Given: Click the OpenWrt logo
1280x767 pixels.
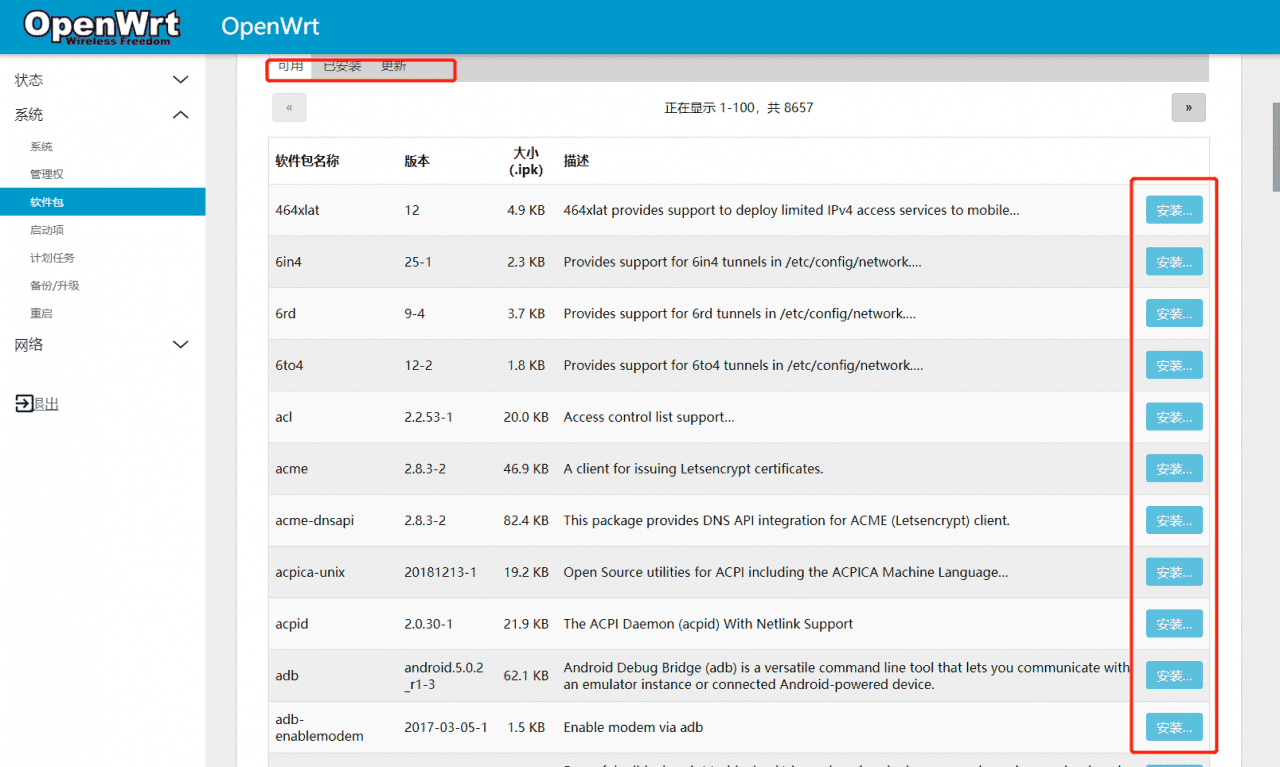Looking at the screenshot, I should pos(100,26).
